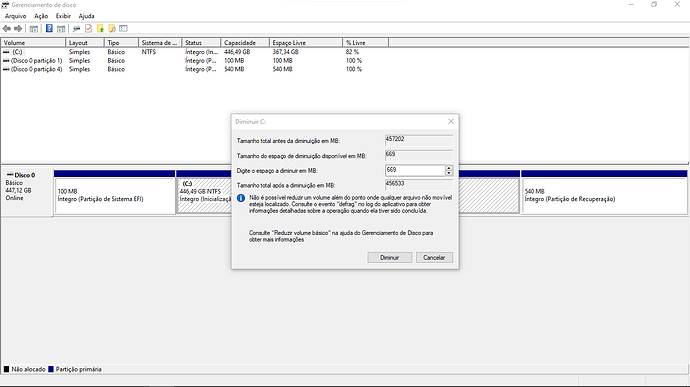Close the Diminuir C: dialog

pyautogui.click(x=451, y=122)
